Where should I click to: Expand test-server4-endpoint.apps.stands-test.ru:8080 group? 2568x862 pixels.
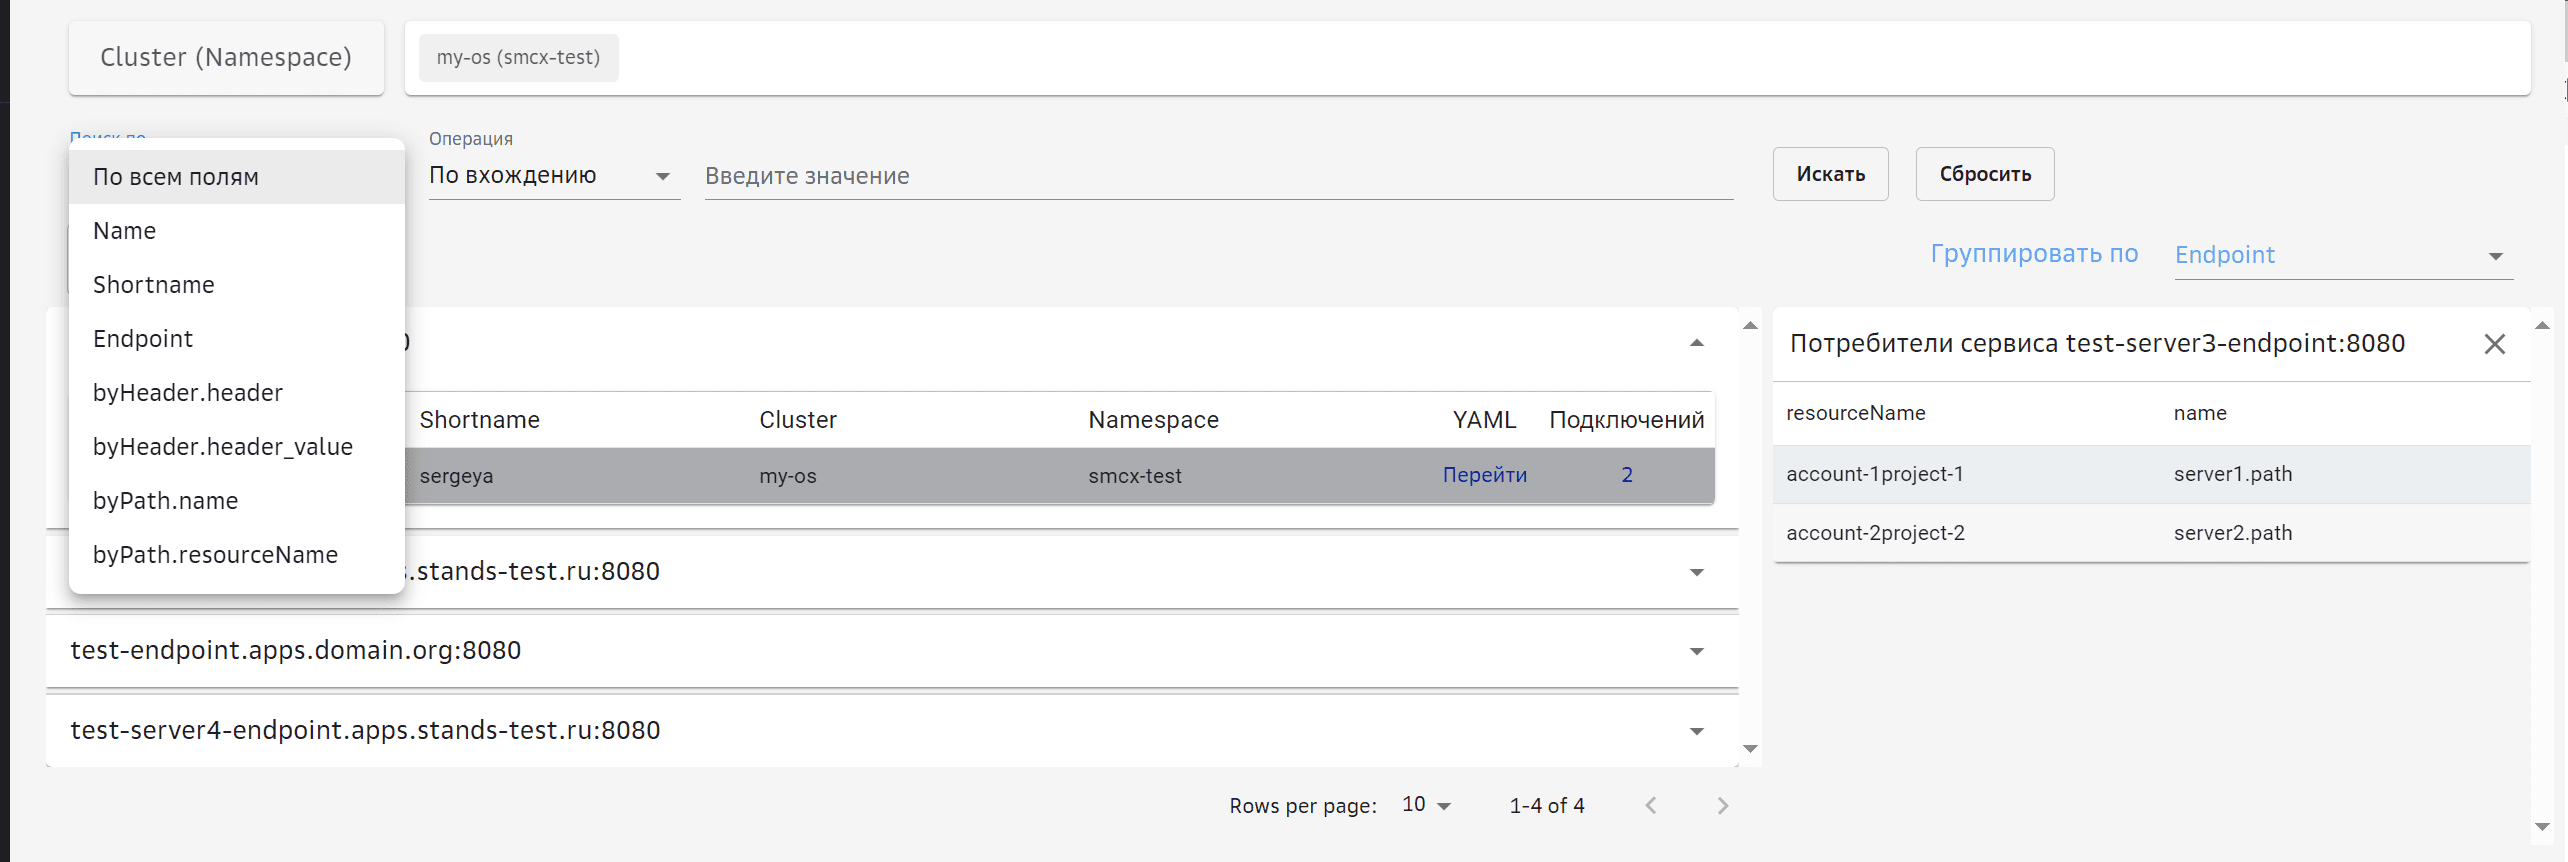pyautogui.click(x=1696, y=731)
